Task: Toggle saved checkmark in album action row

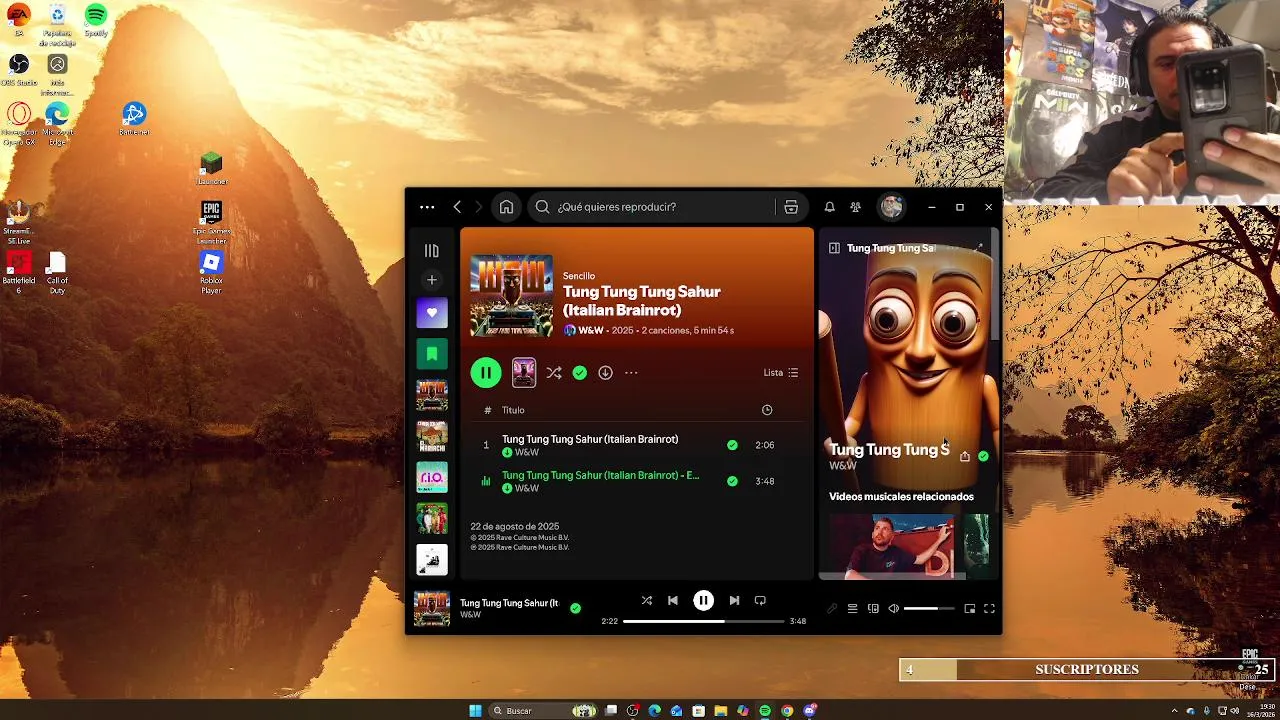Action: tap(580, 373)
